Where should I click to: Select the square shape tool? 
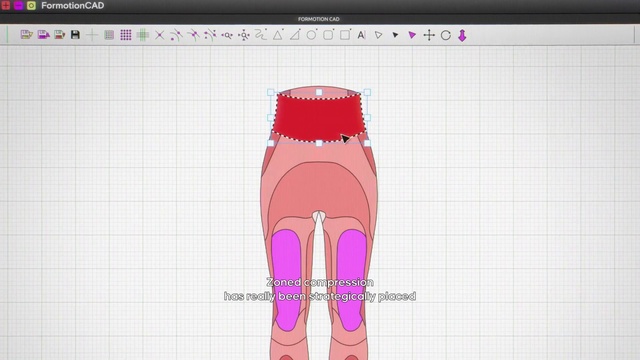[345, 35]
